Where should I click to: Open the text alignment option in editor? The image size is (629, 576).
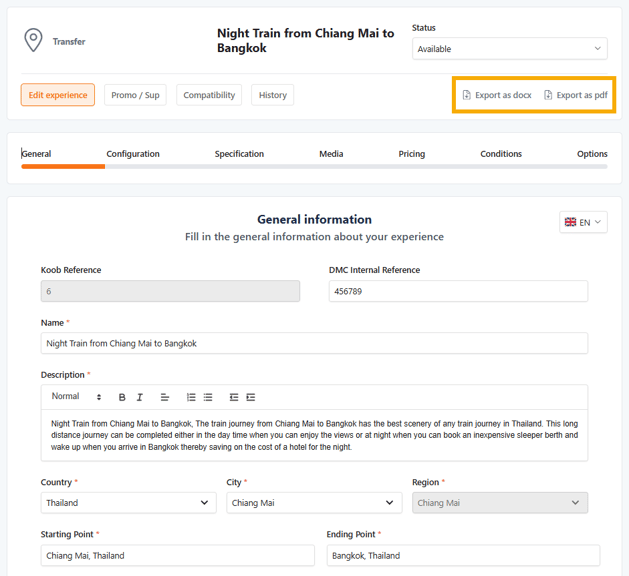point(165,397)
